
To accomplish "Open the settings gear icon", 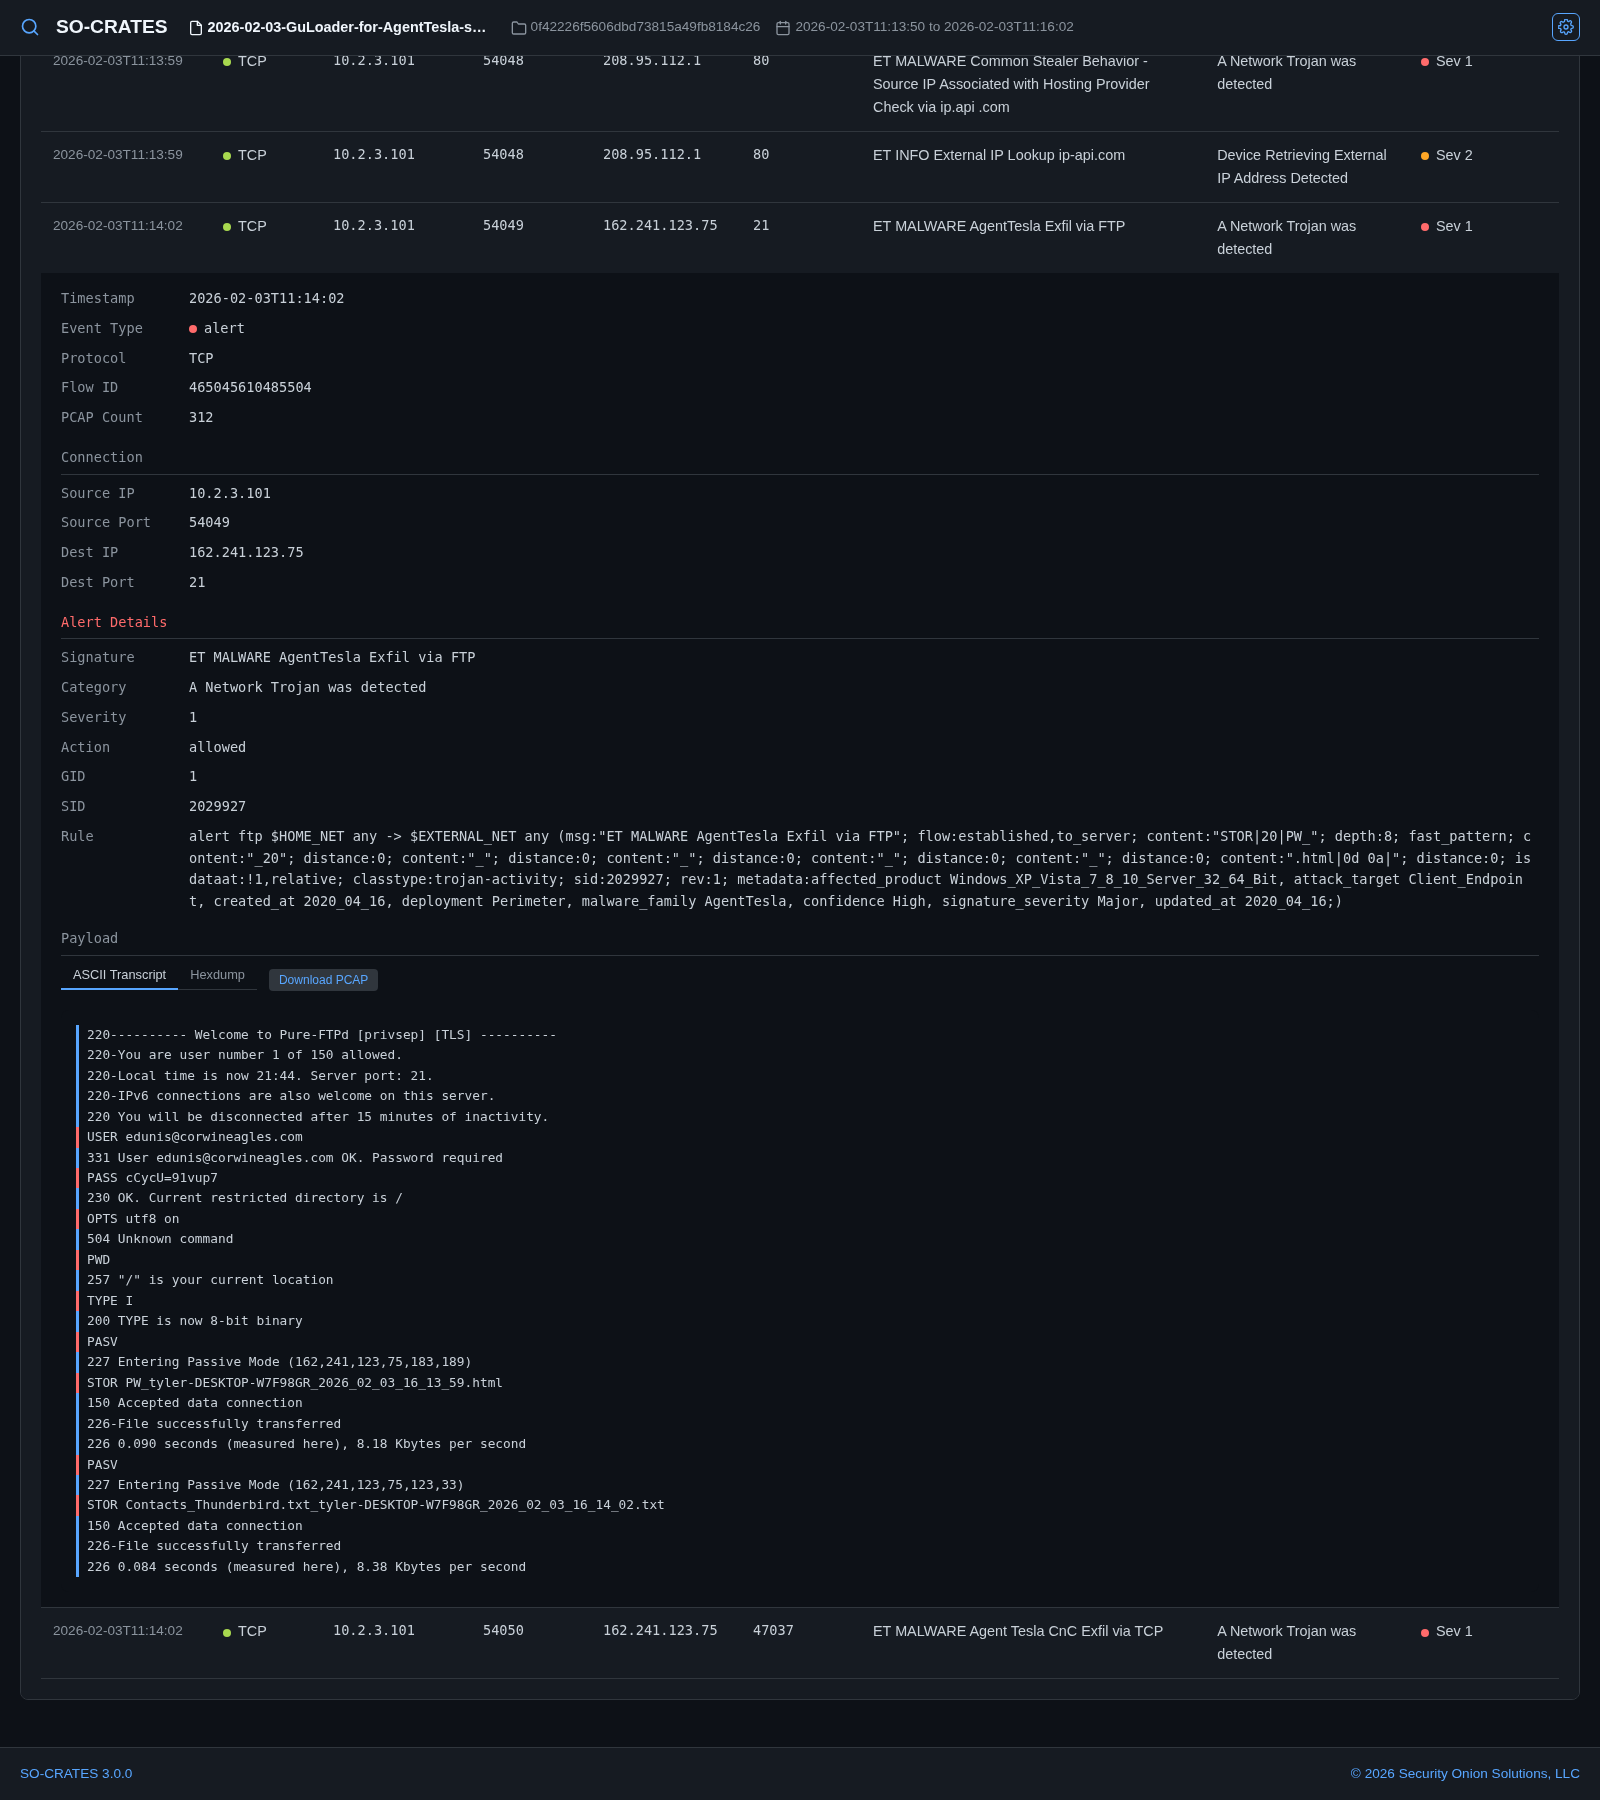I will [x=1566, y=27].
